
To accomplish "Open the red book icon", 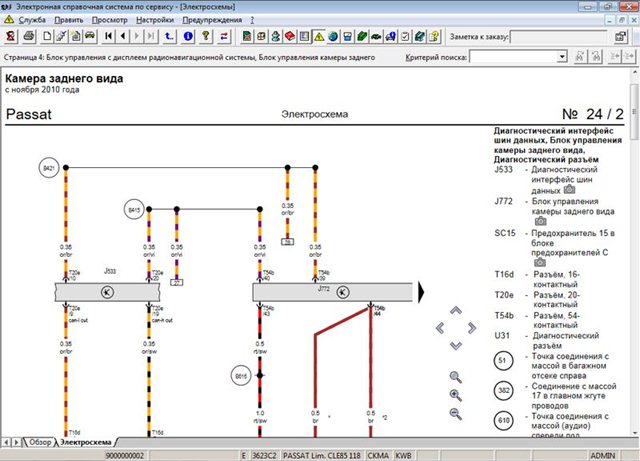I will click(x=290, y=36).
